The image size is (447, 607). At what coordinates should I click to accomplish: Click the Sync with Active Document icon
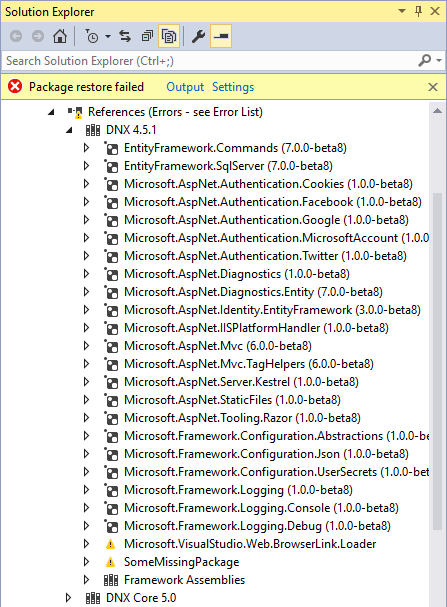[x=125, y=36]
